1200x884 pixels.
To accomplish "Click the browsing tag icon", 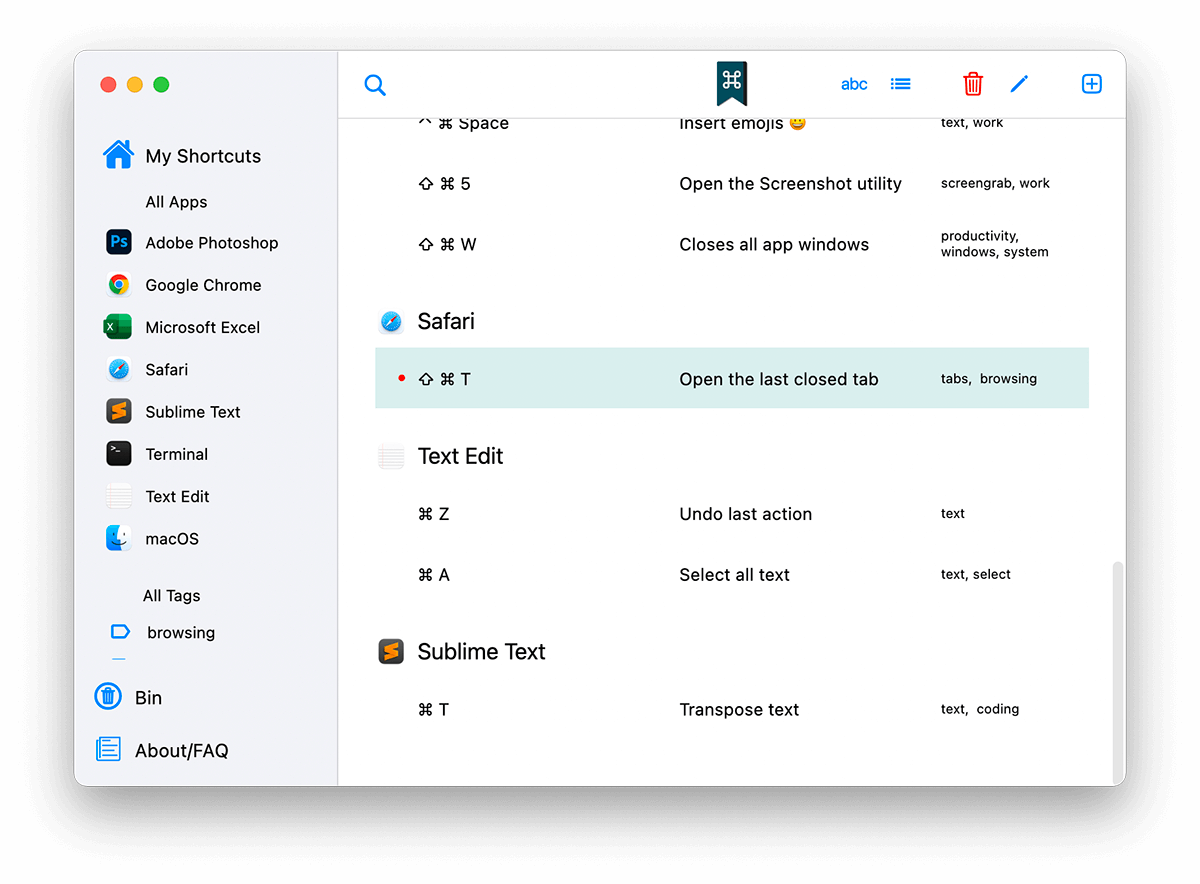I will [120, 632].
